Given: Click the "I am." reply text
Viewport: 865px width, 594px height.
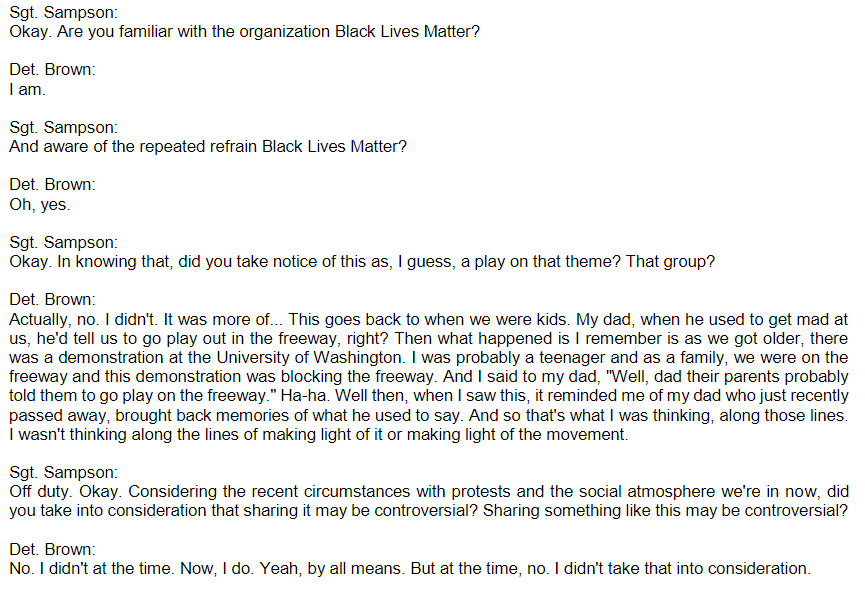Looking at the screenshot, I should 27,89.
